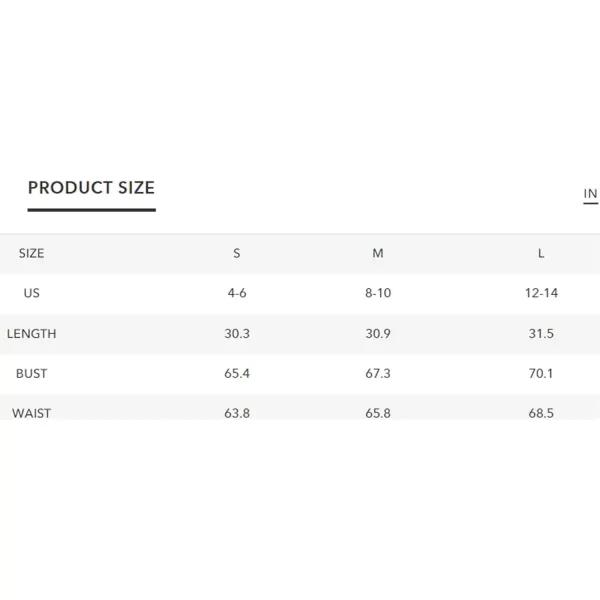Click the SIZE row label
The height and width of the screenshot is (600, 600).
31,253
